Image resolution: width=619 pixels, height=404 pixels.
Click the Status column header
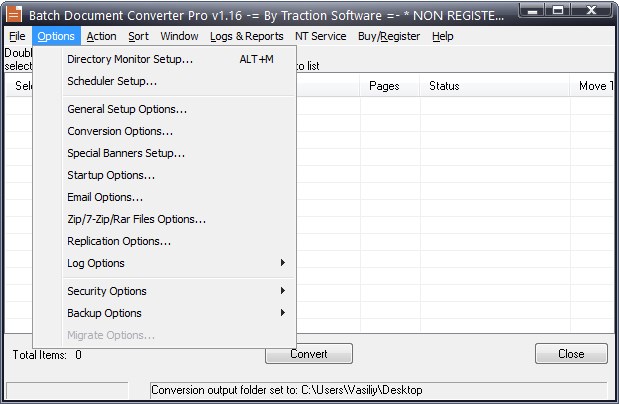pyautogui.click(x=444, y=86)
